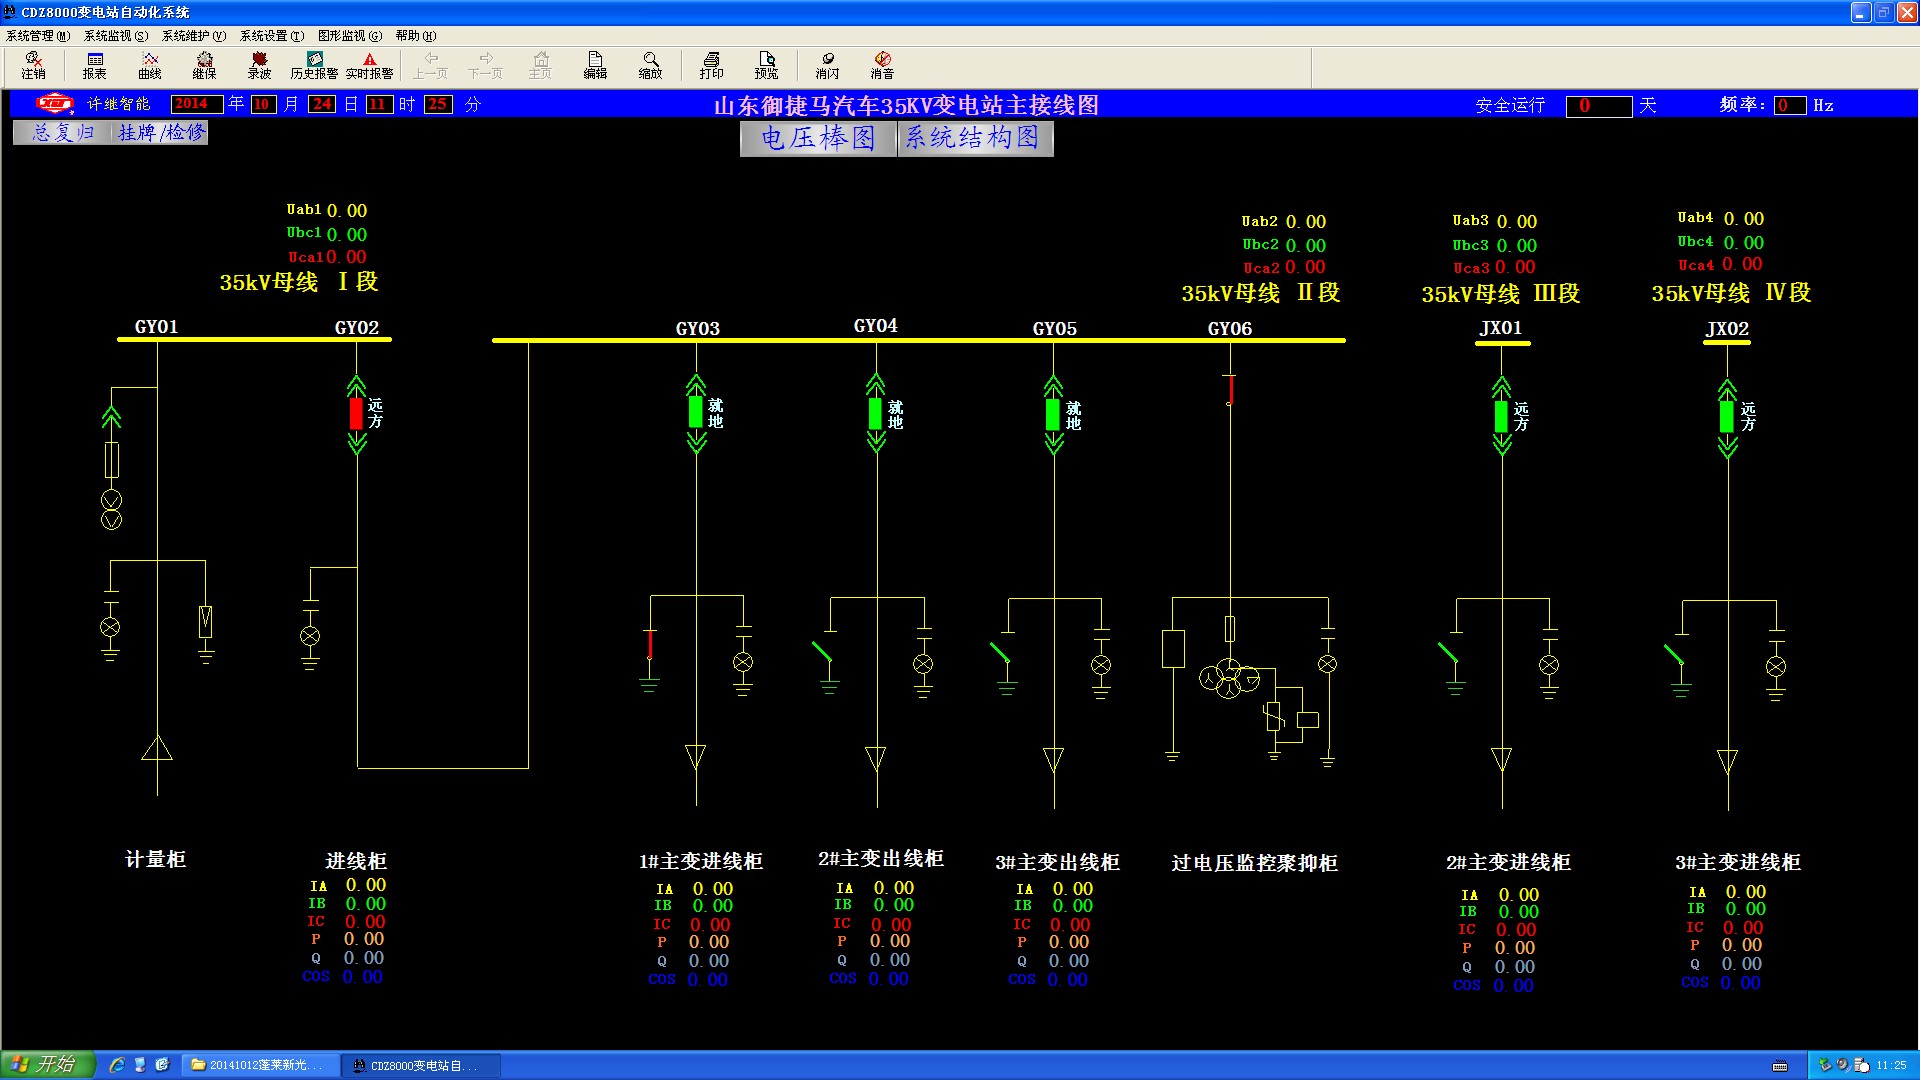Click the 电压棒图 button
The height and width of the screenshot is (1080, 1920).
[x=817, y=138]
